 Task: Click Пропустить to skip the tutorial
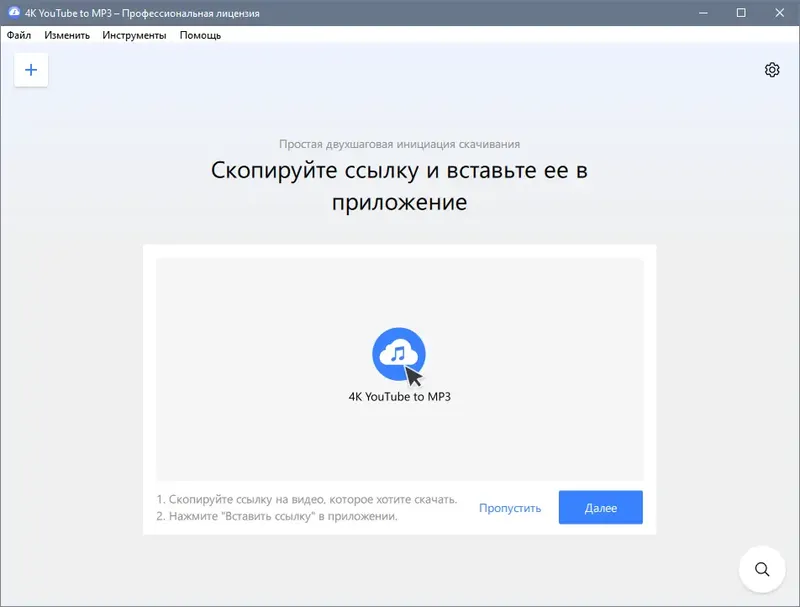click(x=509, y=507)
